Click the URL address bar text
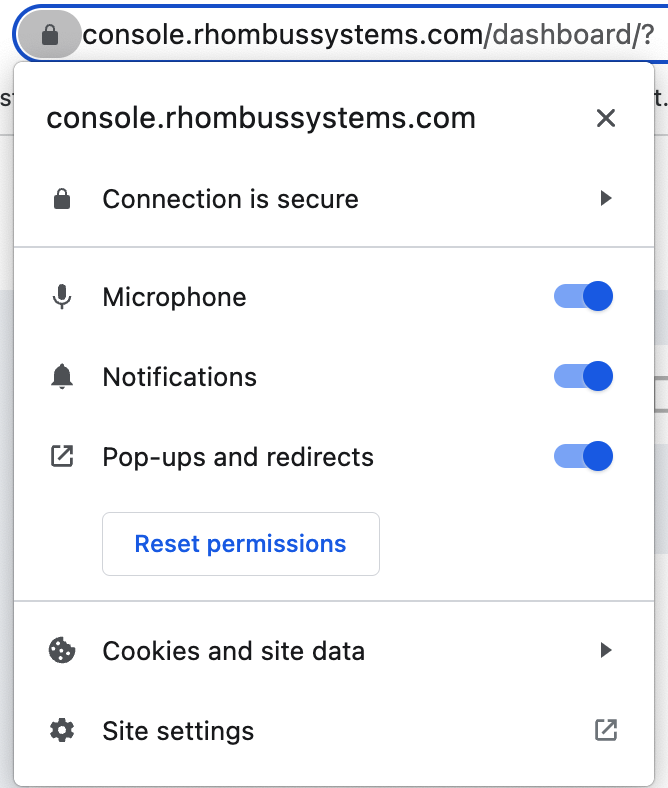This screenshot has height=788, width=668. coord(368,35)
